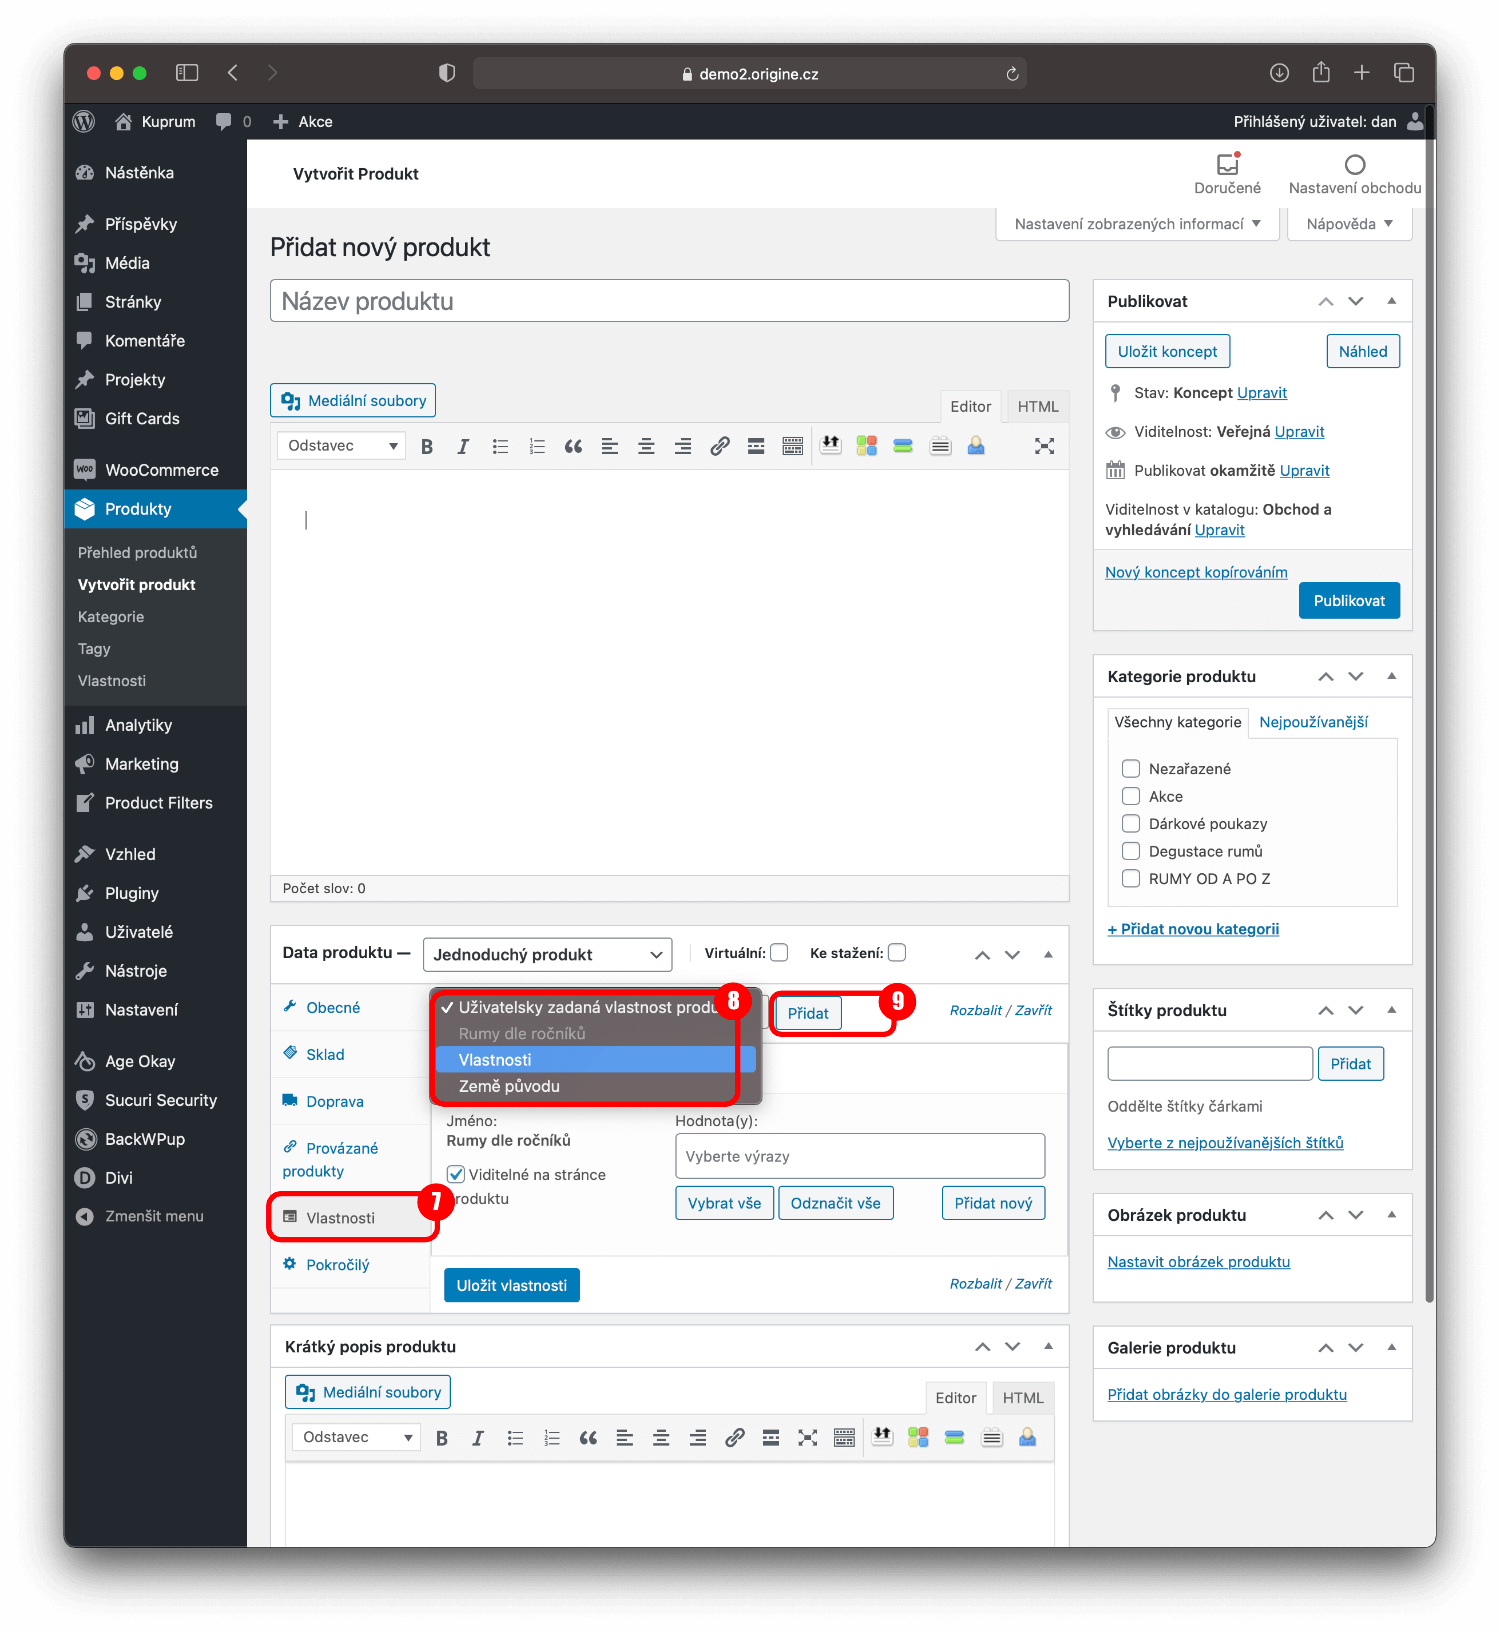The height and width of the screenshot is (1632, 1500).
Task: Switch to the HTML tab in main editor
Action: pyautogui.click(x=1037, y=407)
